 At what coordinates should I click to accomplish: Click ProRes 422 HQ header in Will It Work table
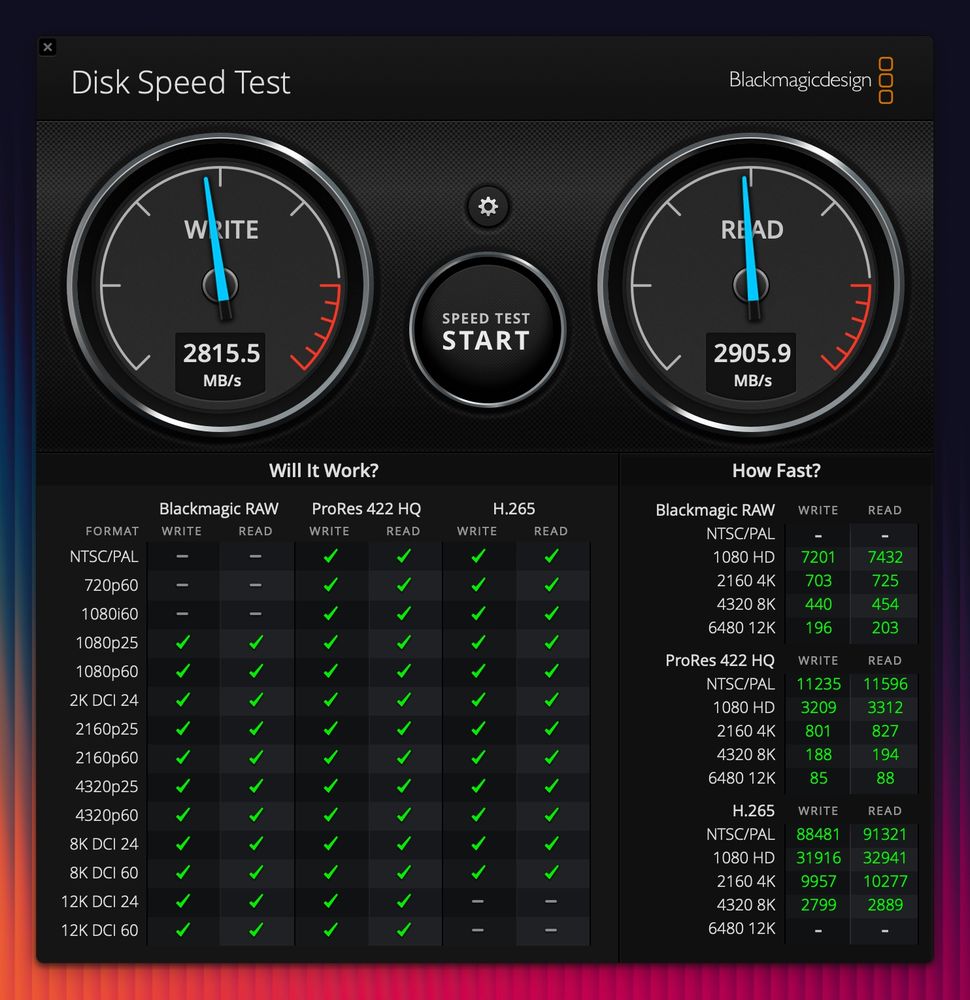coord(366,509)
